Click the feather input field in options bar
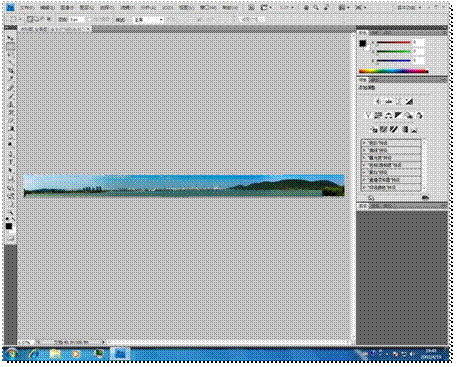This screenshot has height=367, width=457. click(77, 20)
